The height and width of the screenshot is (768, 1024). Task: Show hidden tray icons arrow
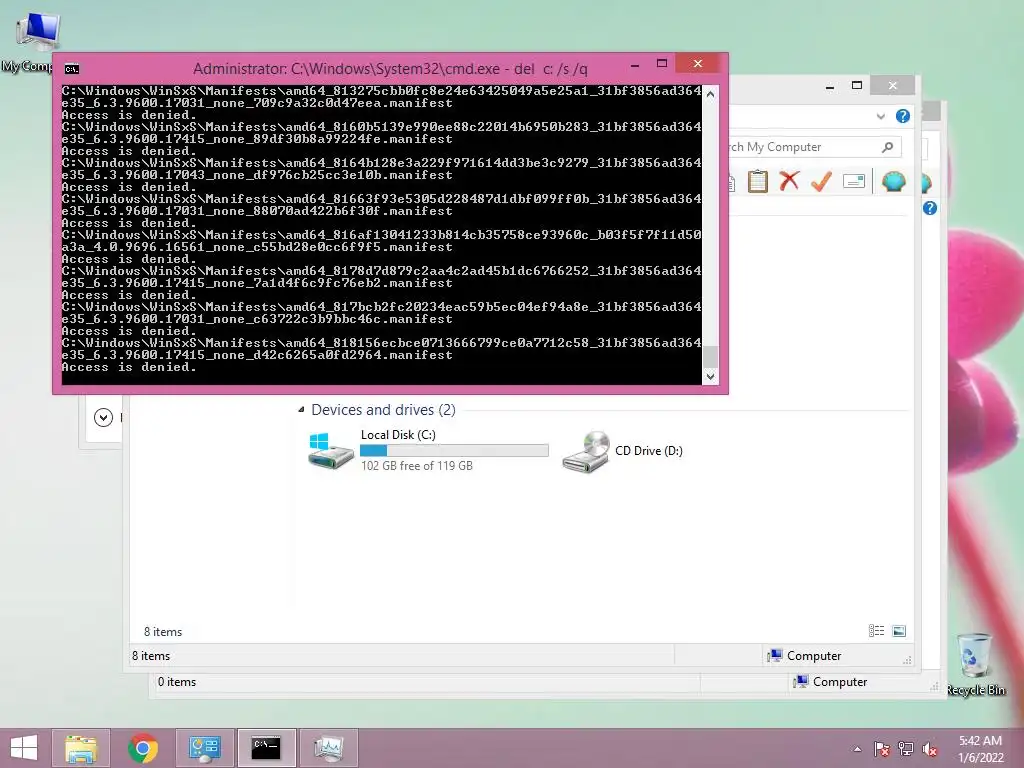tap(857, 749)
